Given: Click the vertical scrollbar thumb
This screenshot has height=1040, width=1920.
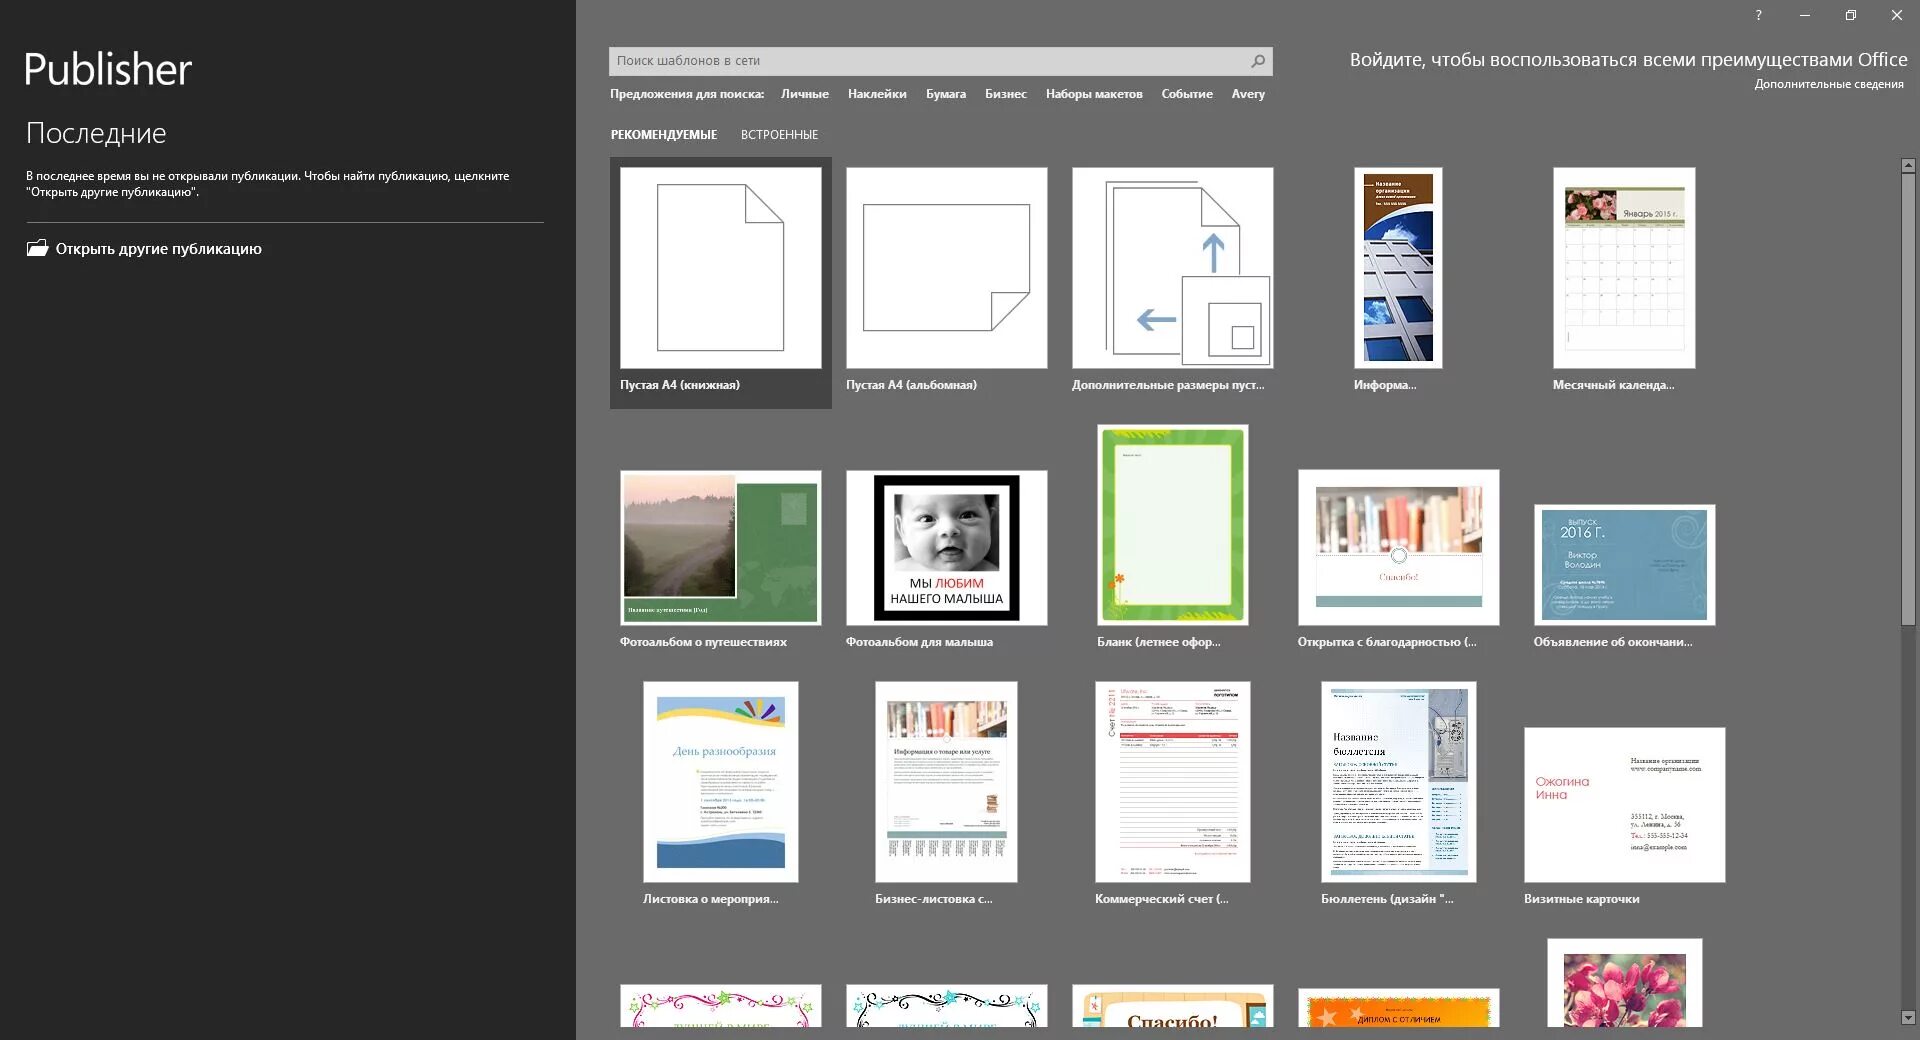Looking at the screenshot, I should pyautogui.click(x=1908, y=400).
